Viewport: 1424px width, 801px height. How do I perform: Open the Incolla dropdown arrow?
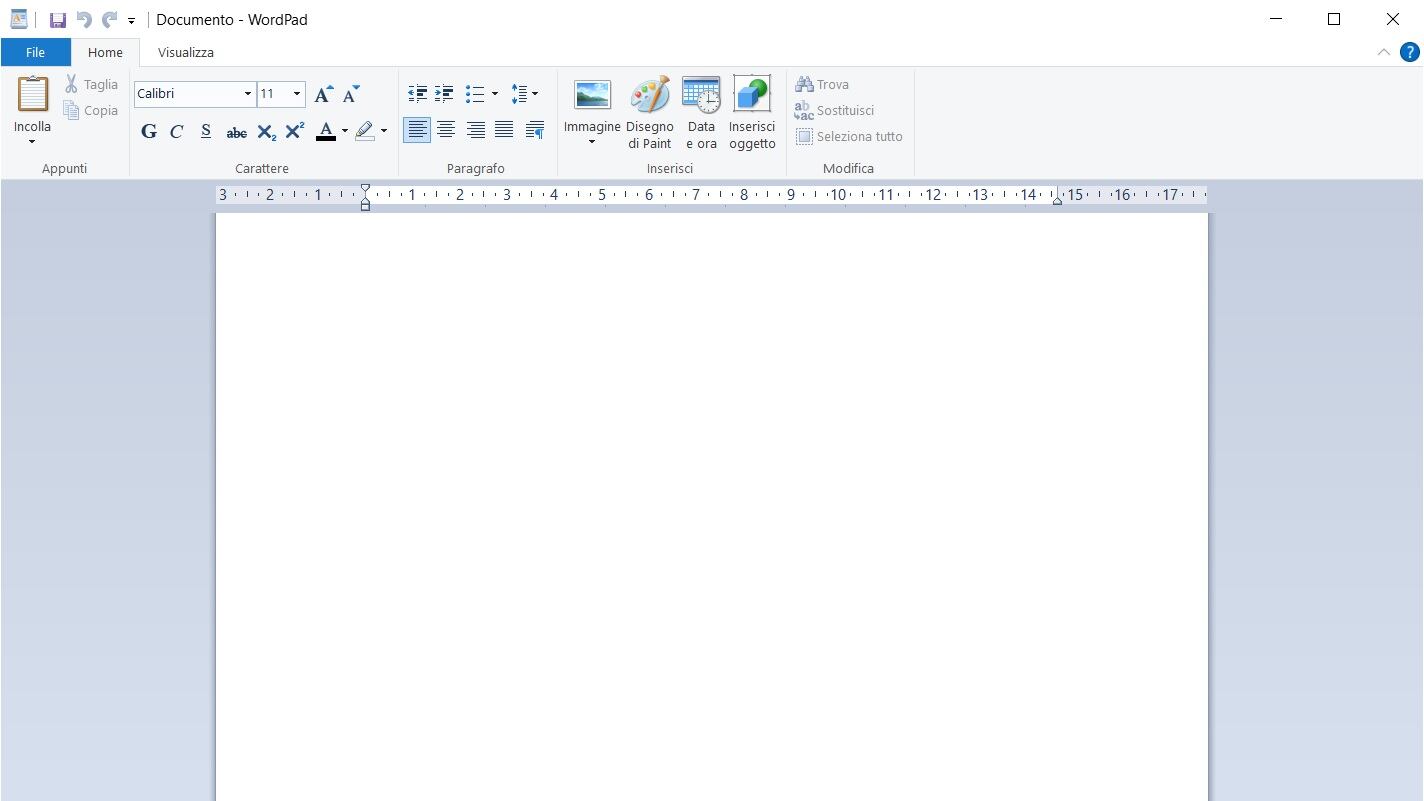(32, 141)
